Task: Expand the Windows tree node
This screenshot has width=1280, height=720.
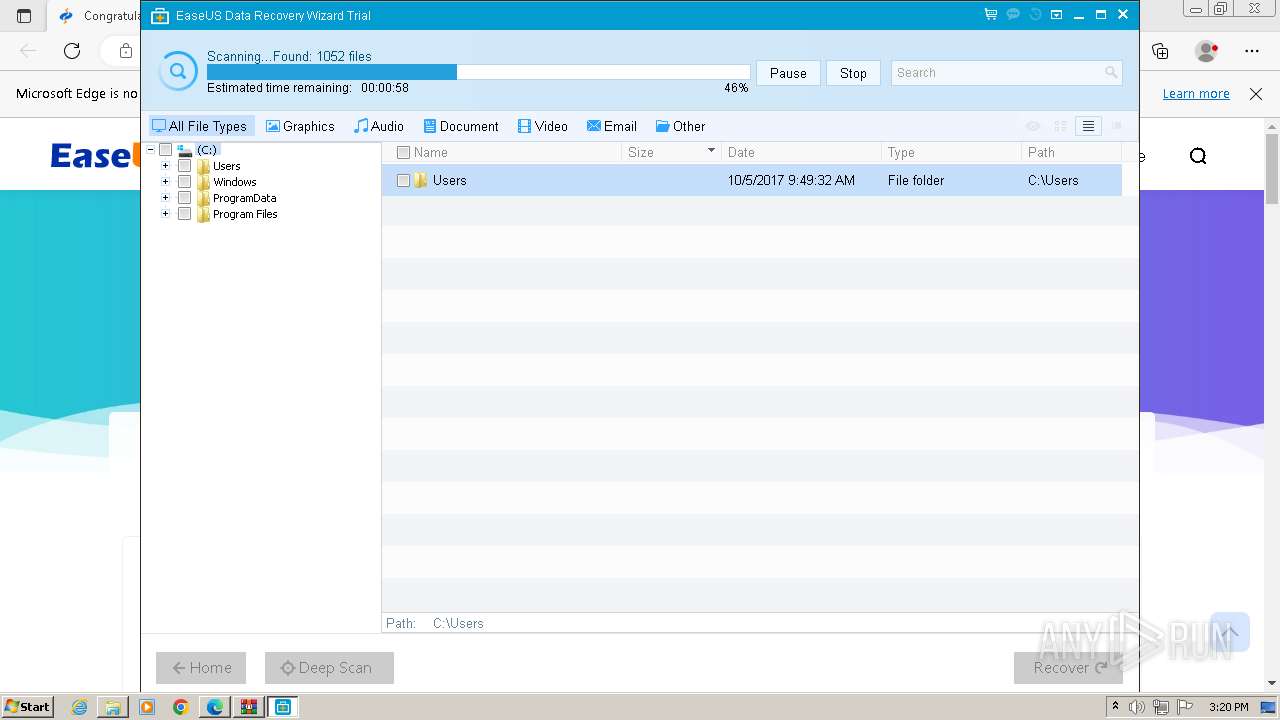Action: point(166,182)
